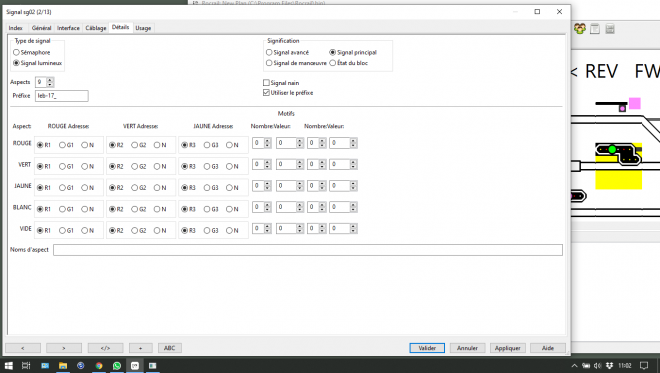Viewport: 660px width, 373px height.
Task: Select the Signal avancé radio option
Action: pyautogui.click(x=269, y=52)
